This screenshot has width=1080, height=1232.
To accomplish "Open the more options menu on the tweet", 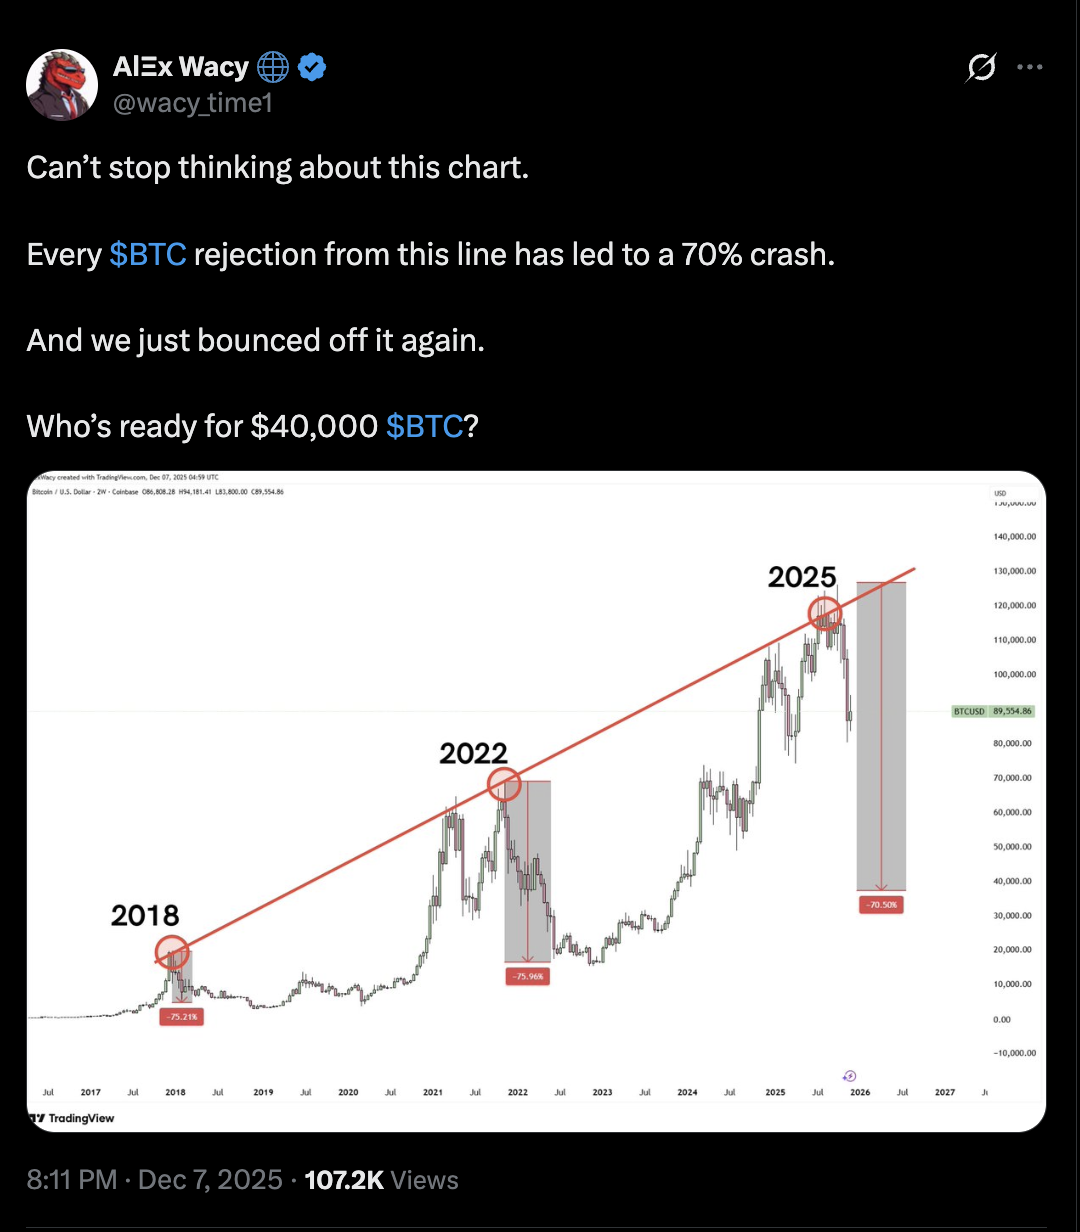I will (x=1030, y=66).
